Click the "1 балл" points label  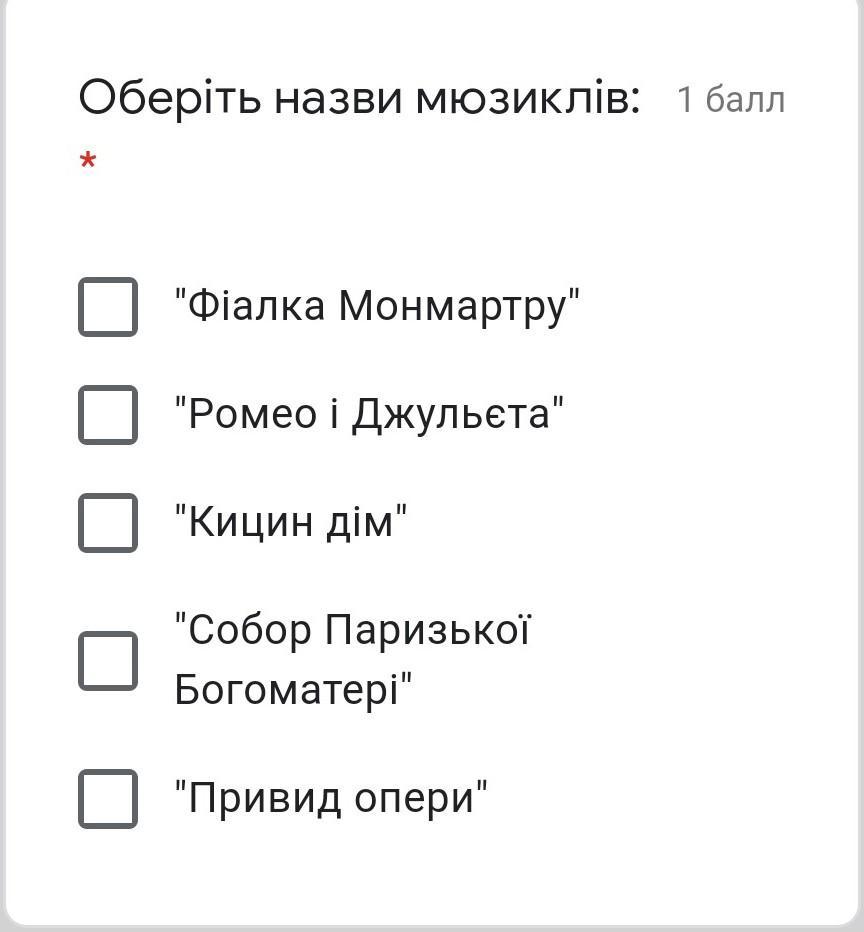point(731,100)
